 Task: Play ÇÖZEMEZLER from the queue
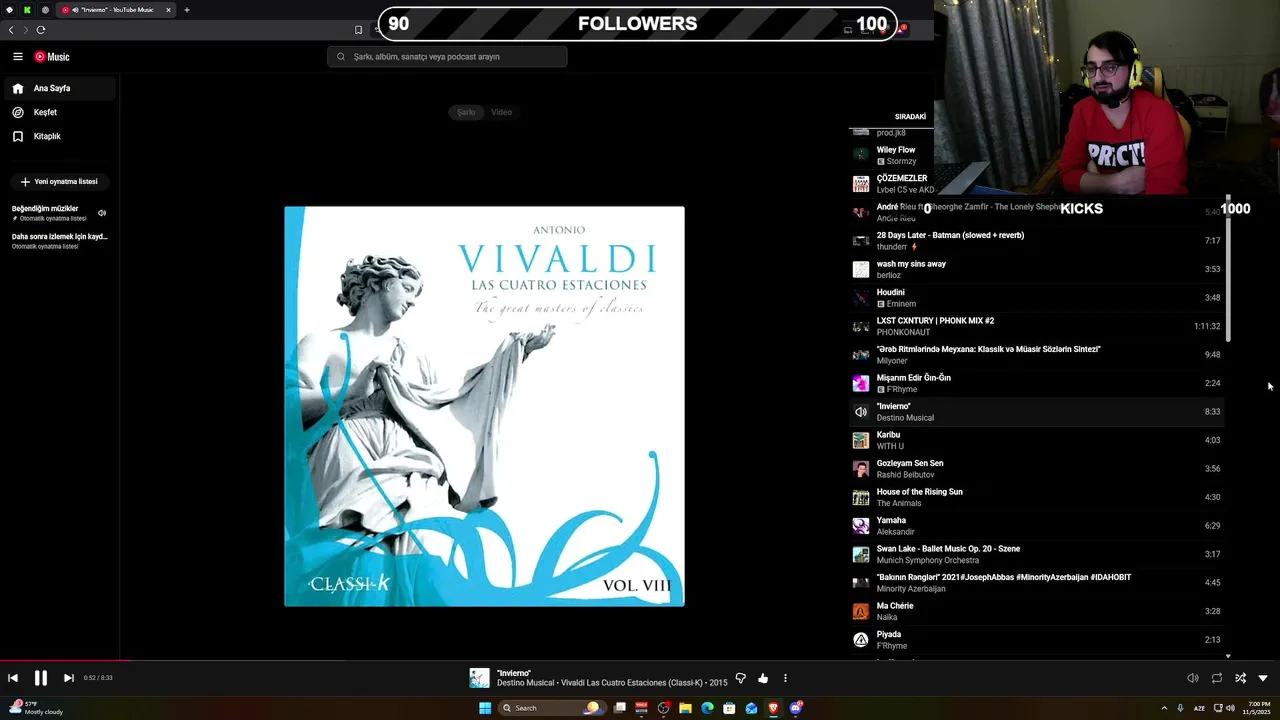click(1036, 184)
